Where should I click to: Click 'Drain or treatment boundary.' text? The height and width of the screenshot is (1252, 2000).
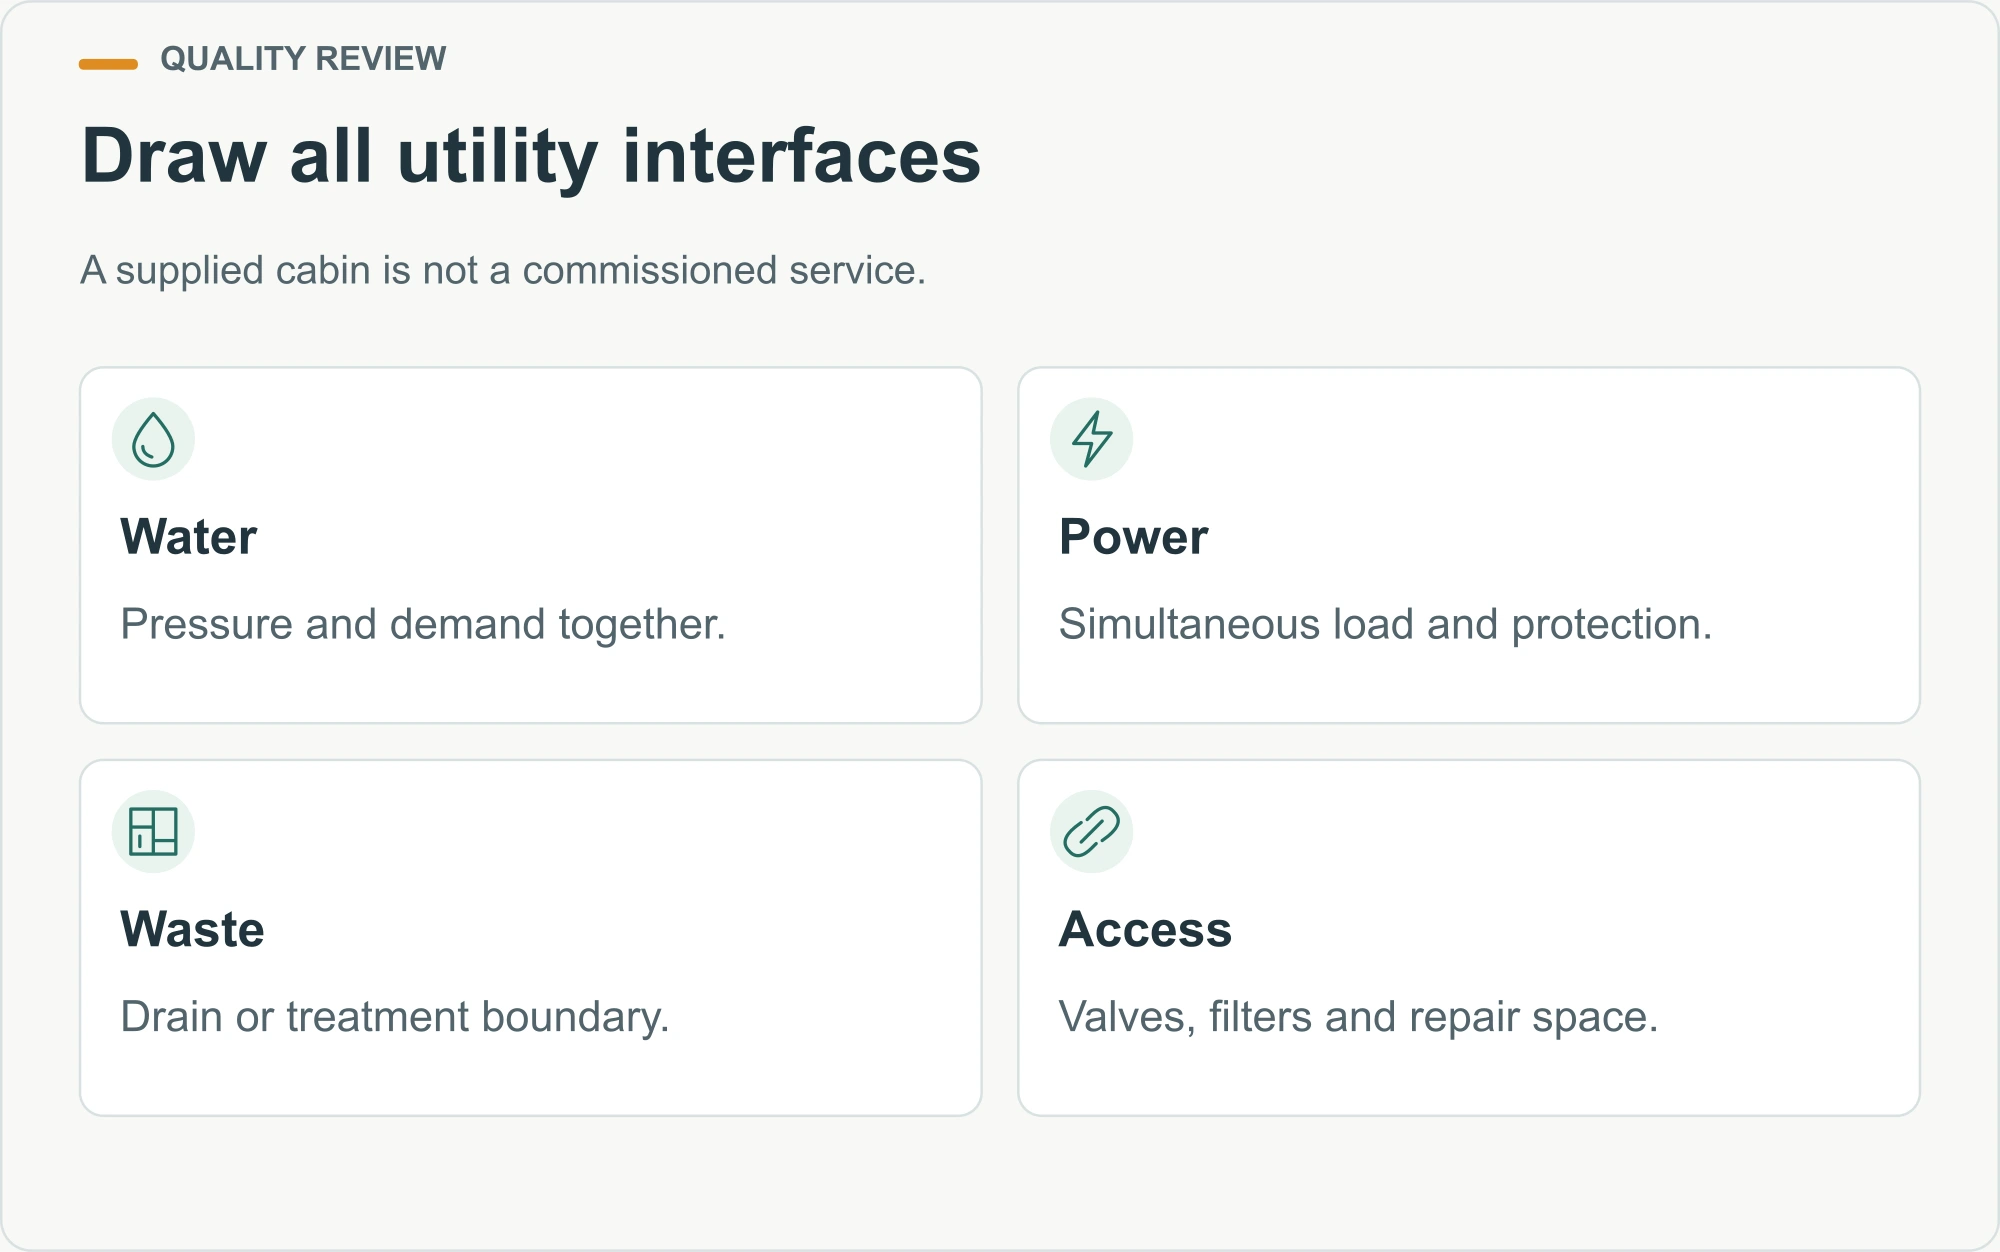(395, 1017)
